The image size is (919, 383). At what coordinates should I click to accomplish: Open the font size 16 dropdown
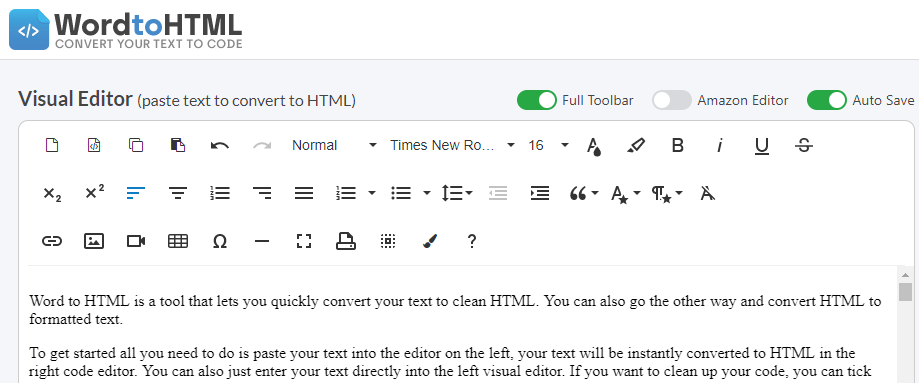pos(548,145)
